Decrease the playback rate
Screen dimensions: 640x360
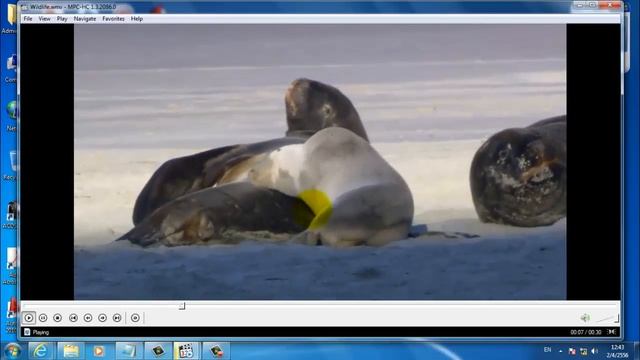(x=88, y=318)
